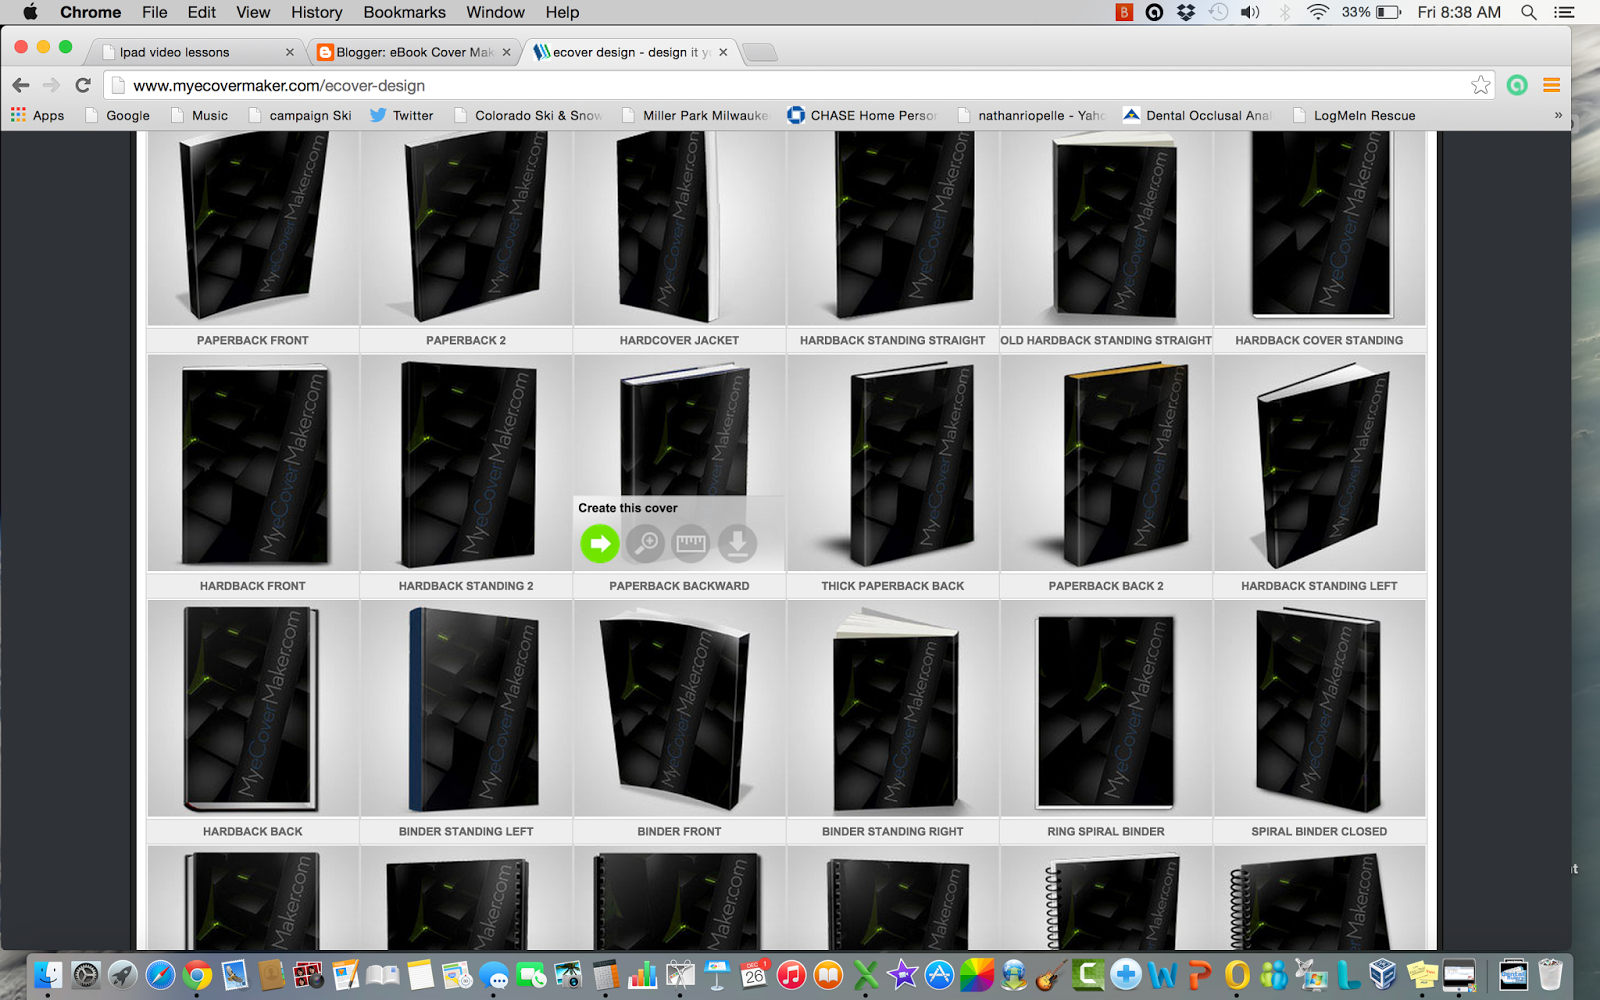Click the Hardback Standing 2 label
1600x1000 pixels.
[x=466, y=586]
